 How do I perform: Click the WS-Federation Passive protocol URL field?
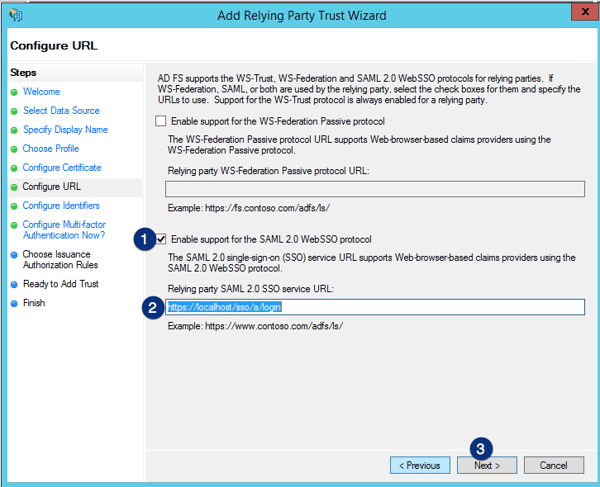point(375,189)
